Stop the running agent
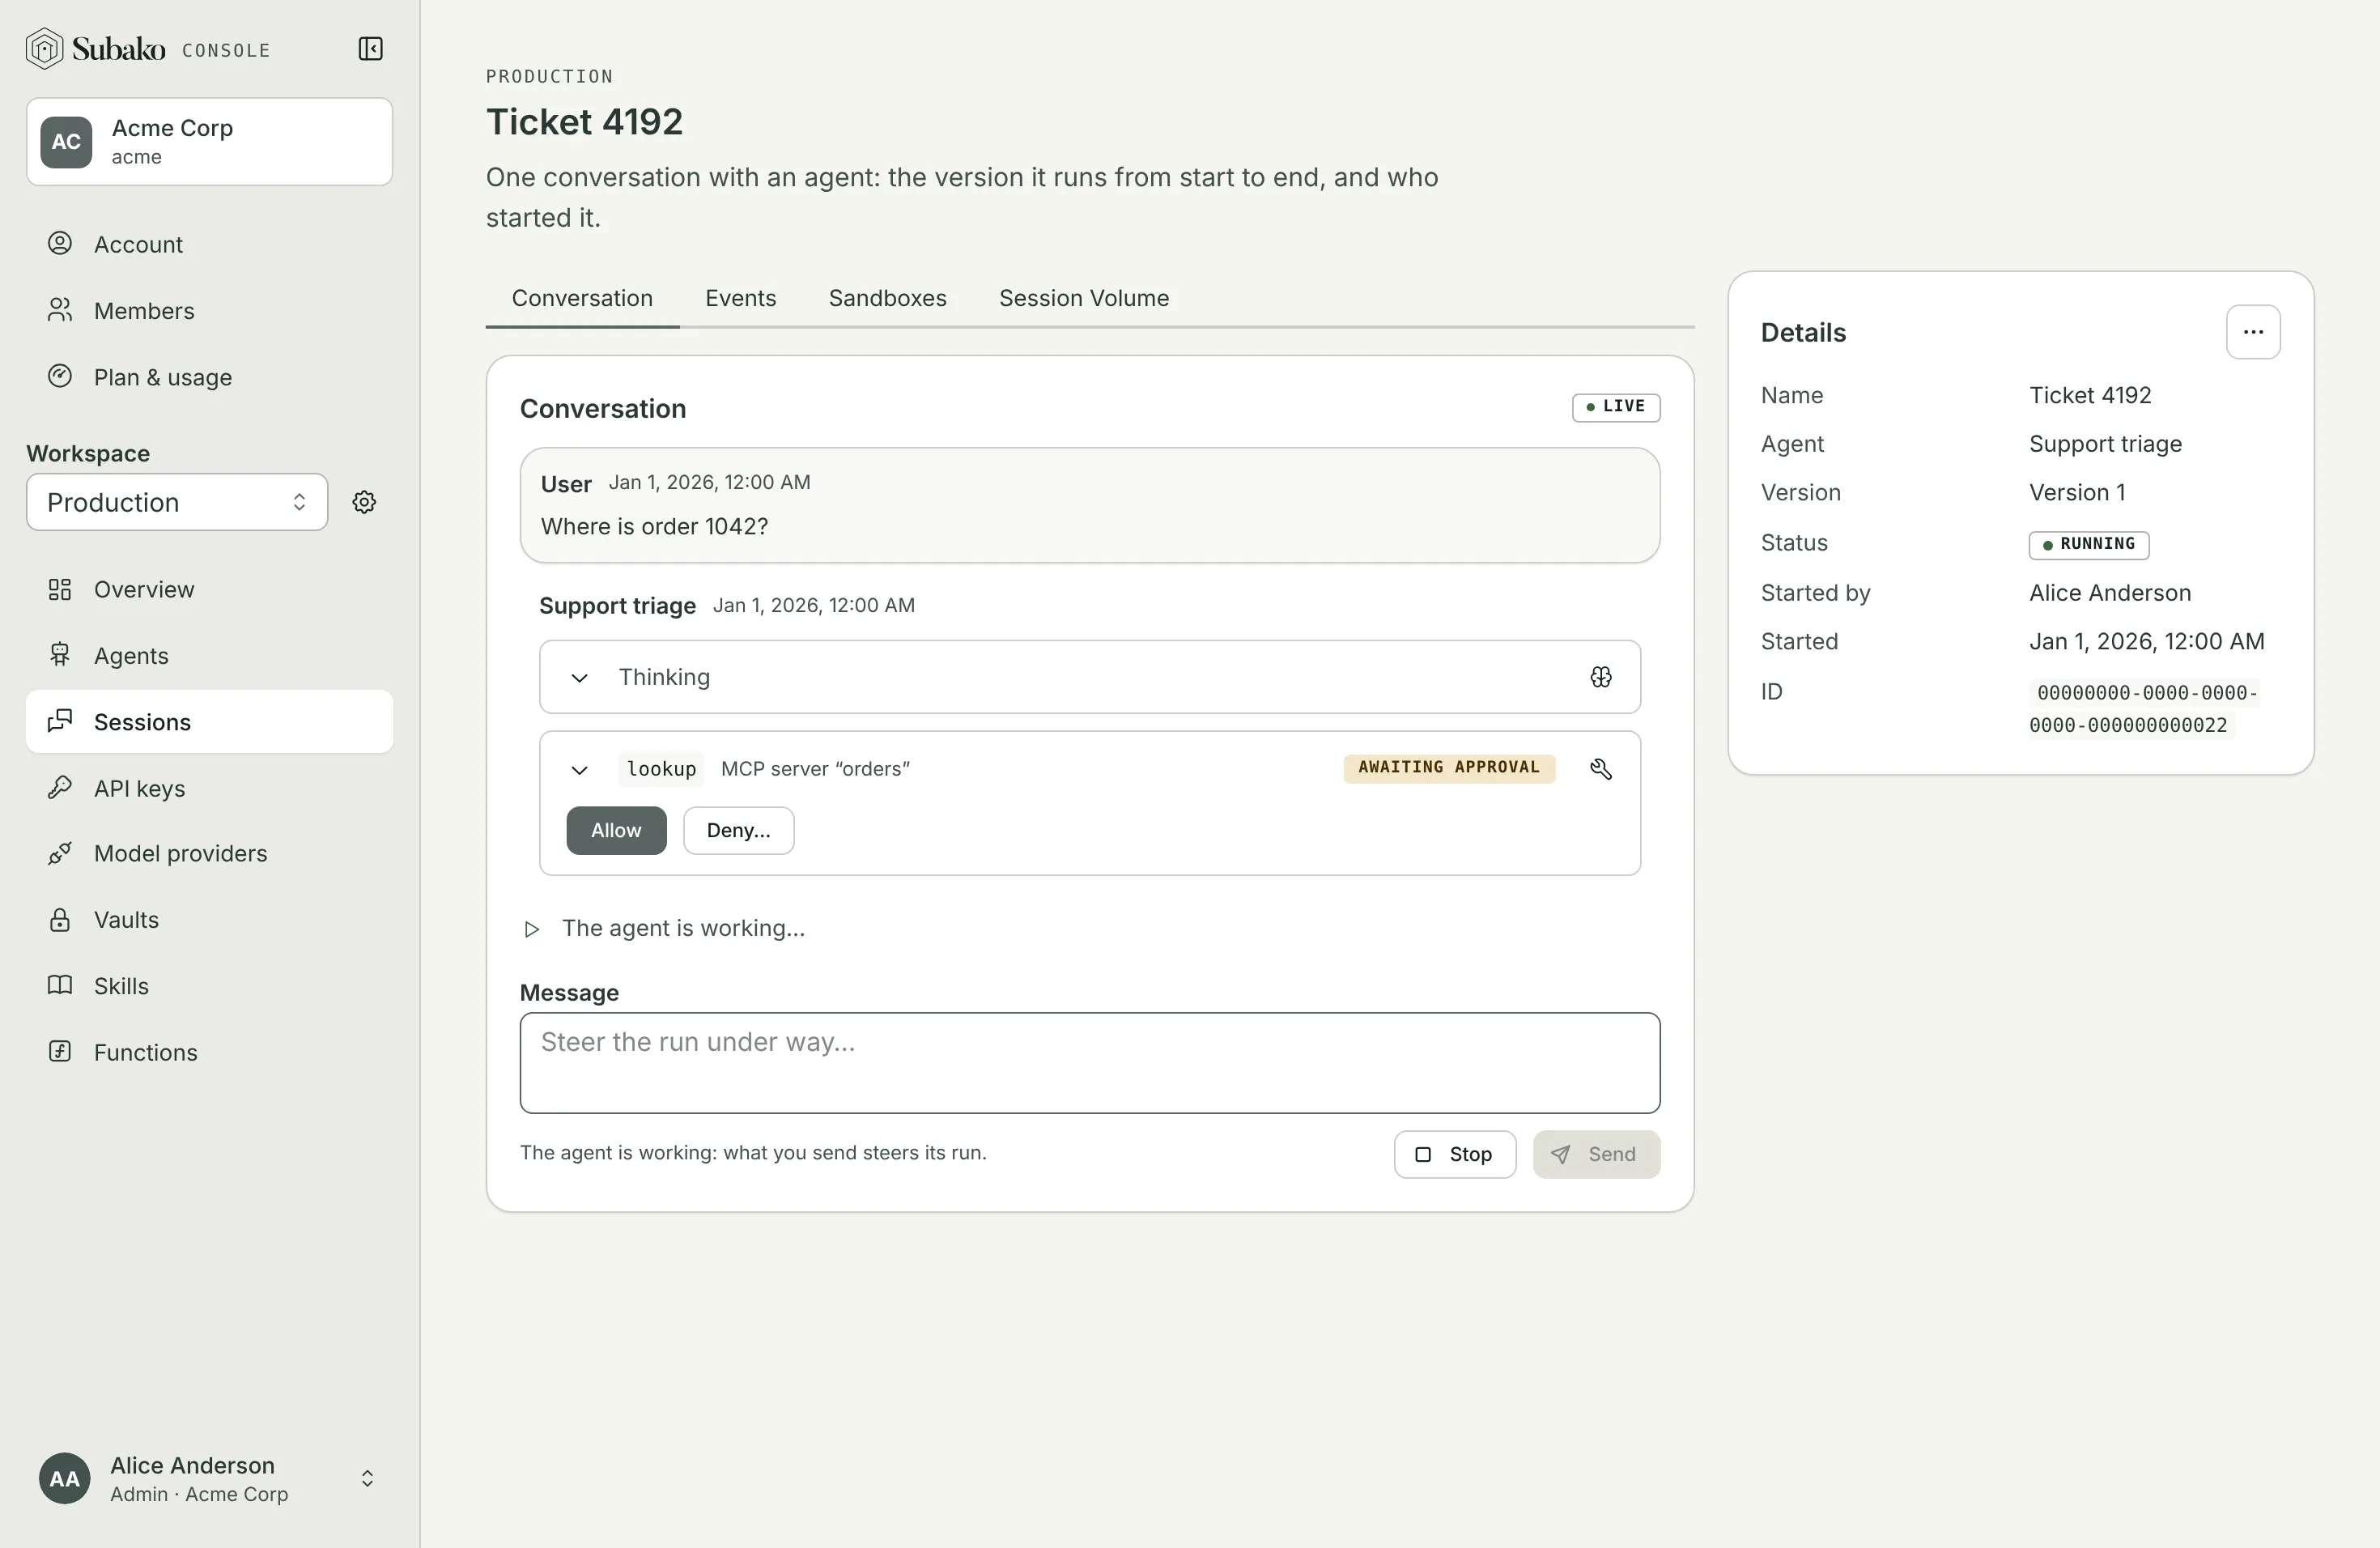Screen dimensions: 2380x1548 (x=1454, y=1154)
